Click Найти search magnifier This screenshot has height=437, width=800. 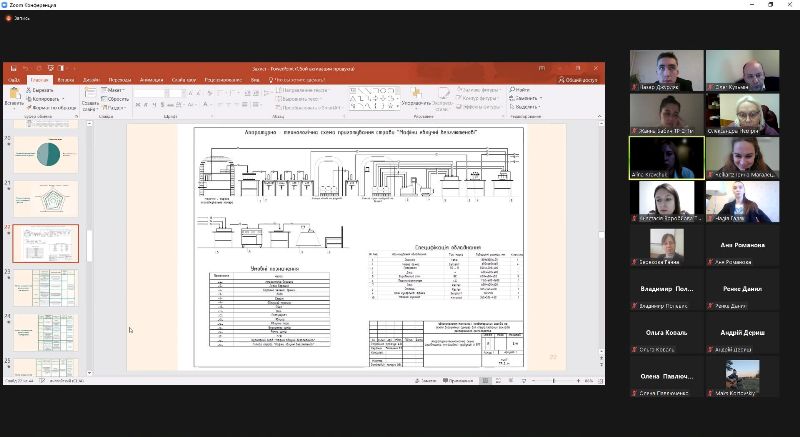[x=519, y=90]
